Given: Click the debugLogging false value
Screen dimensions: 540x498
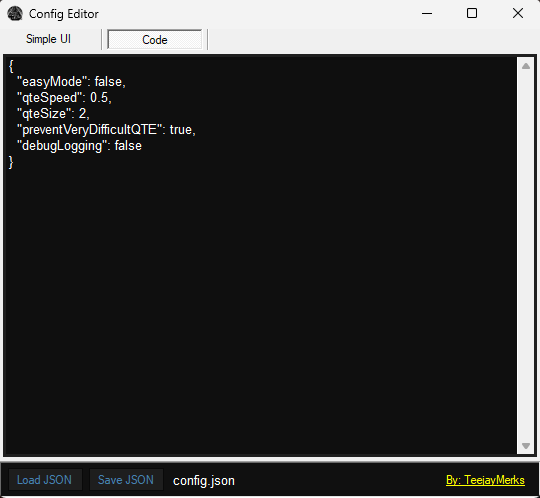Looking at the screenshot, I should 128,146.
